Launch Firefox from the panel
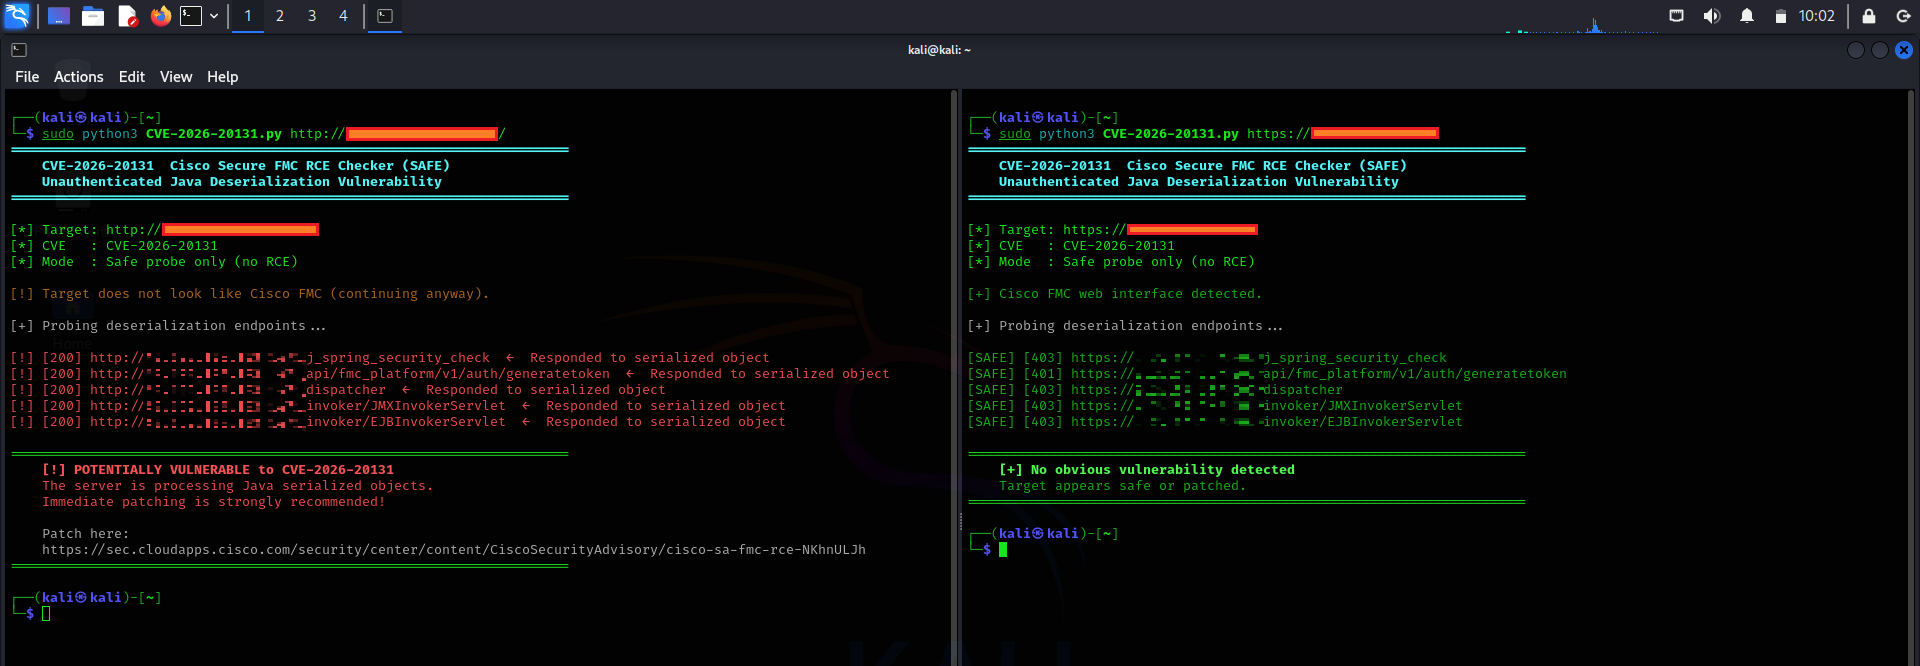Image resolution: width=1920 pixels, height=666 pixels. 160,16
